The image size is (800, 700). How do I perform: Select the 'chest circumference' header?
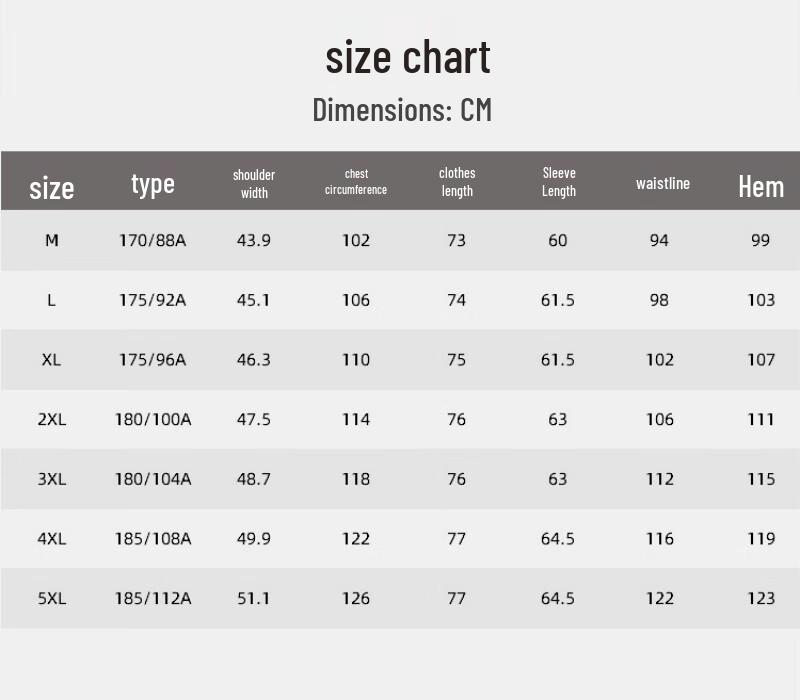[x=356, y=181]
